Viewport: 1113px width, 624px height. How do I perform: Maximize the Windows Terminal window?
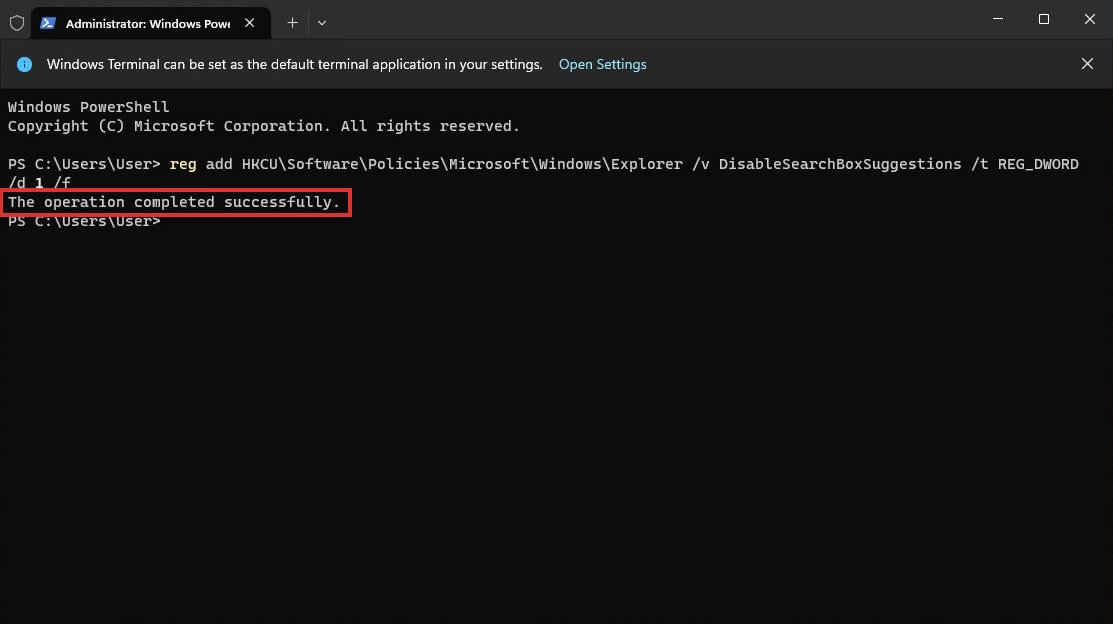[1043, 19]
